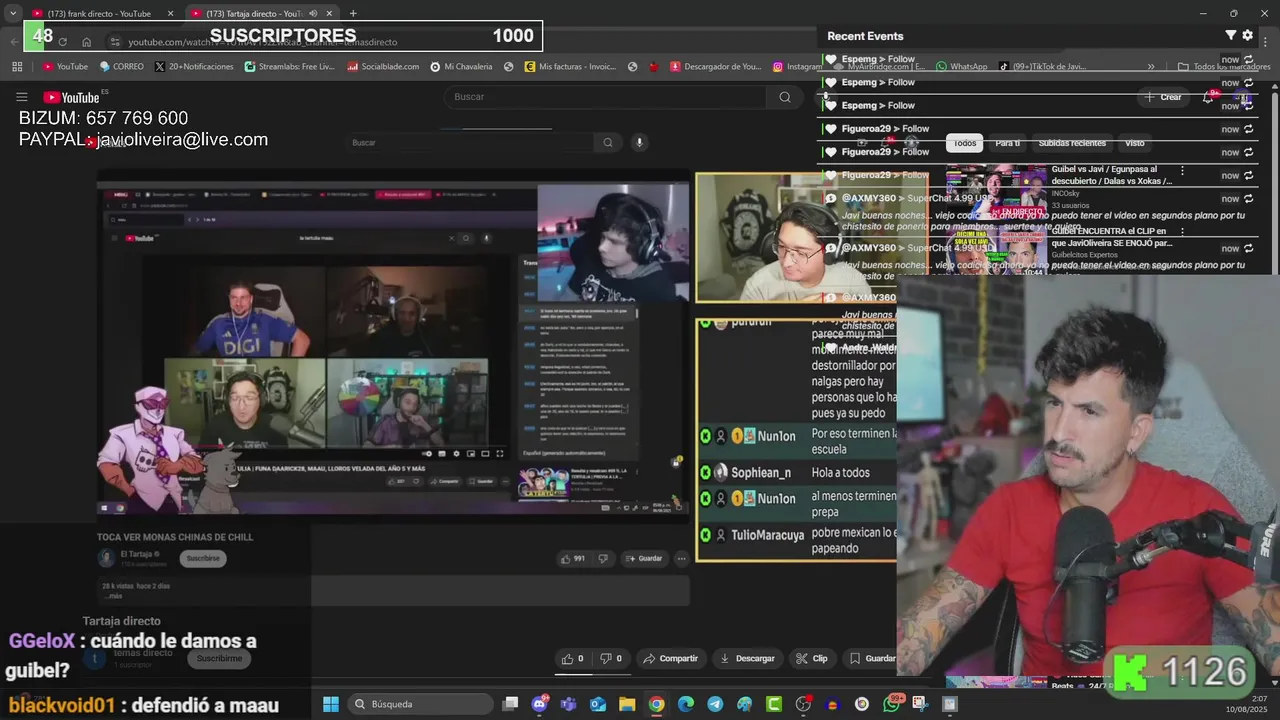Viewport: 1280px width, 720px height.
Task: Mute the Tartaja directo tab audio
Action: coord(313,14)
